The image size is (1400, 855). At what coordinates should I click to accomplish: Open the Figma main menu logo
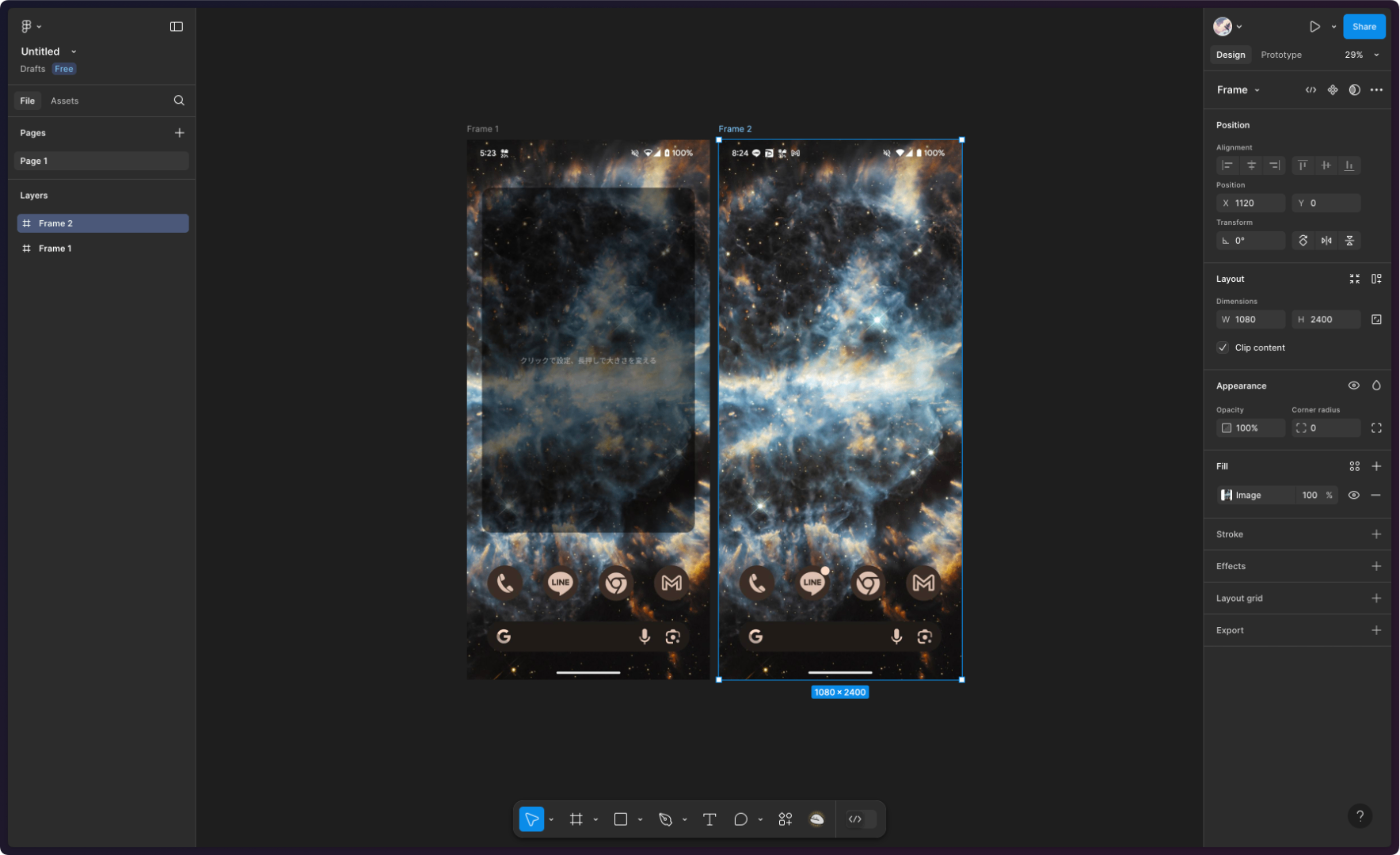click(x=27, y=26)
